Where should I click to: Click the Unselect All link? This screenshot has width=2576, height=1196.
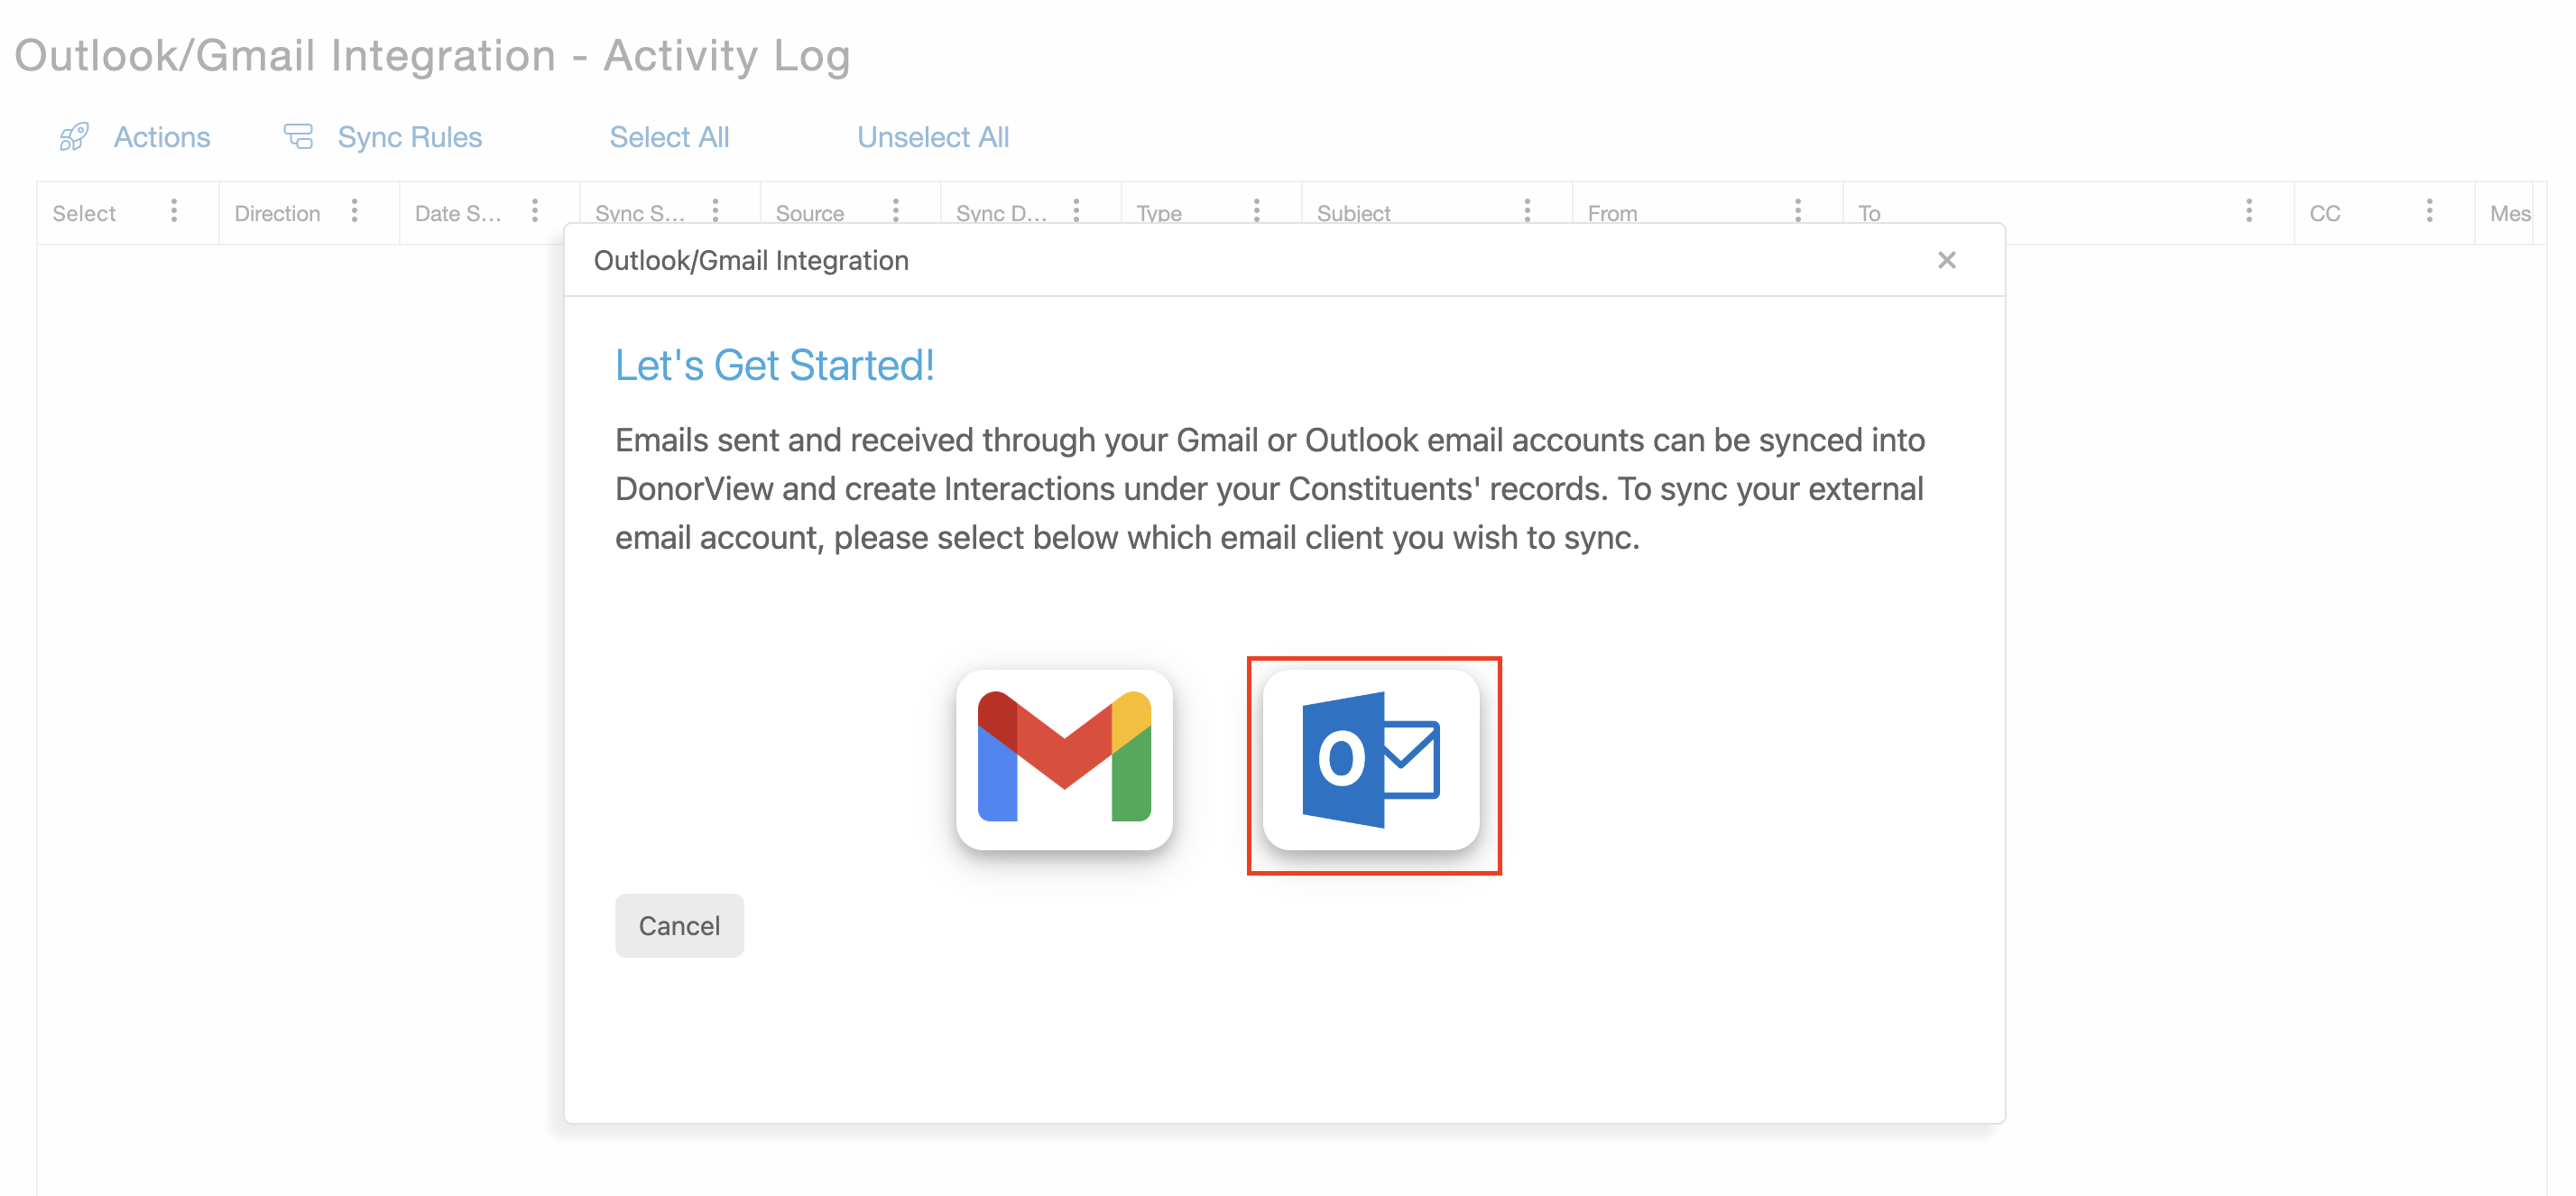pos(932,137)
